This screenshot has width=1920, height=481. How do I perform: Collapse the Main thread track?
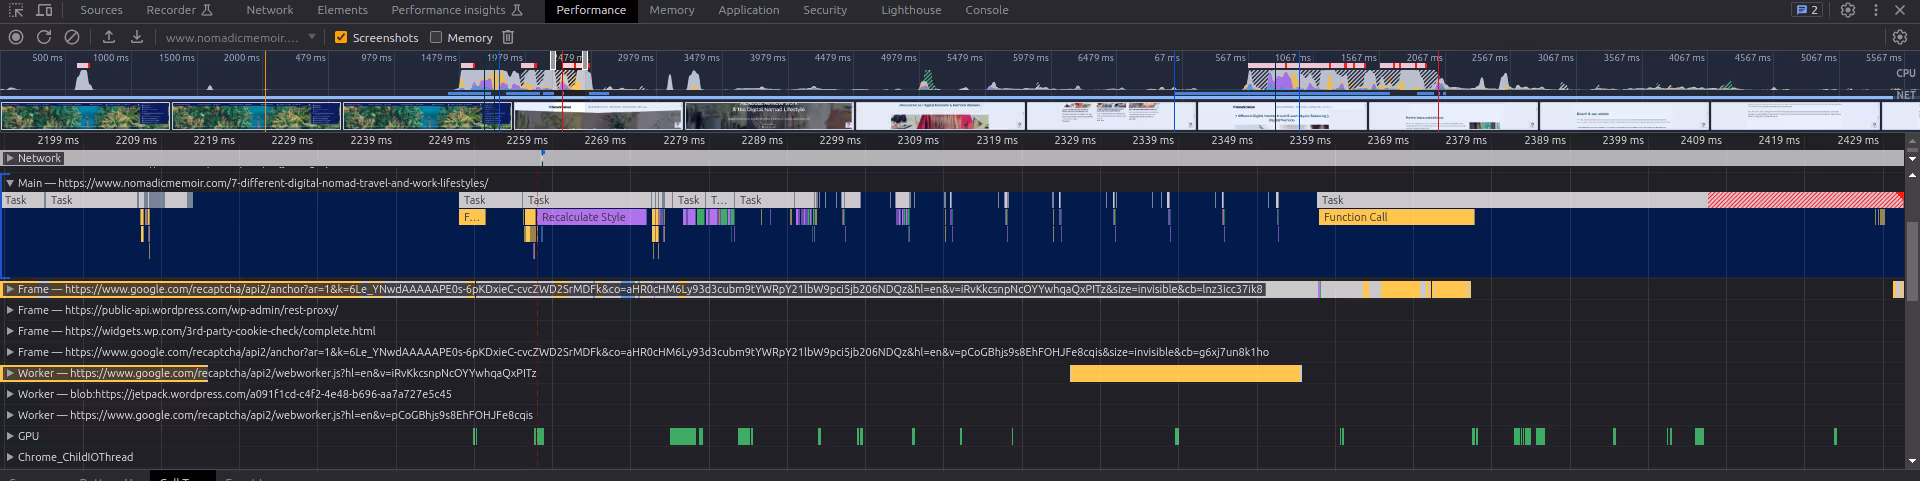10,183
